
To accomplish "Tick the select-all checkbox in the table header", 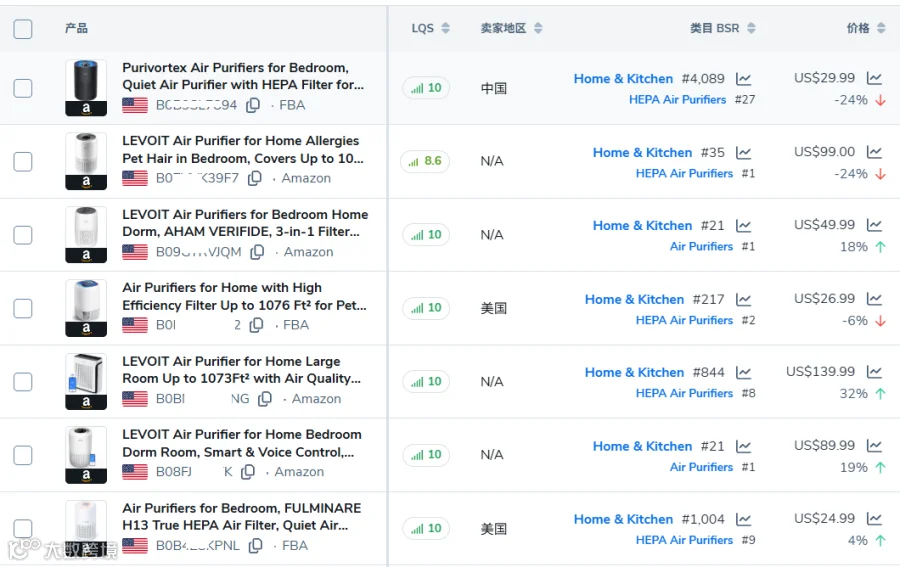I will 23,29.
